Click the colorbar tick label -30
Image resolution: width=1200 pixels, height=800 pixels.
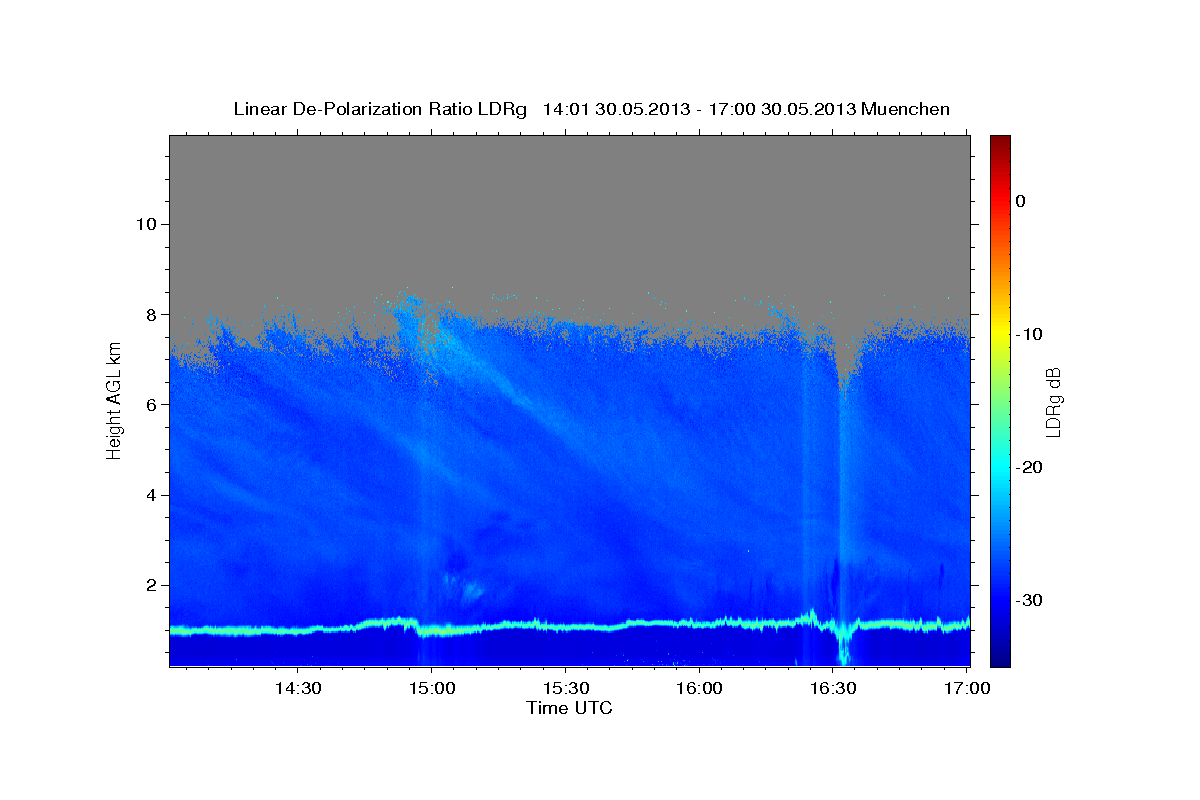[1029, 600]
